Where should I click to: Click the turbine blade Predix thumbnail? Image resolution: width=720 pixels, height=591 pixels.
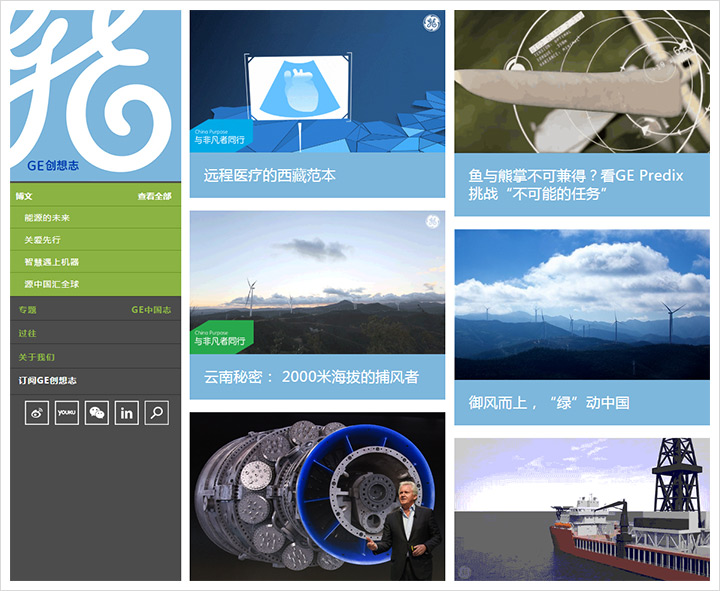pyautogui.click(x=582, y=81)
